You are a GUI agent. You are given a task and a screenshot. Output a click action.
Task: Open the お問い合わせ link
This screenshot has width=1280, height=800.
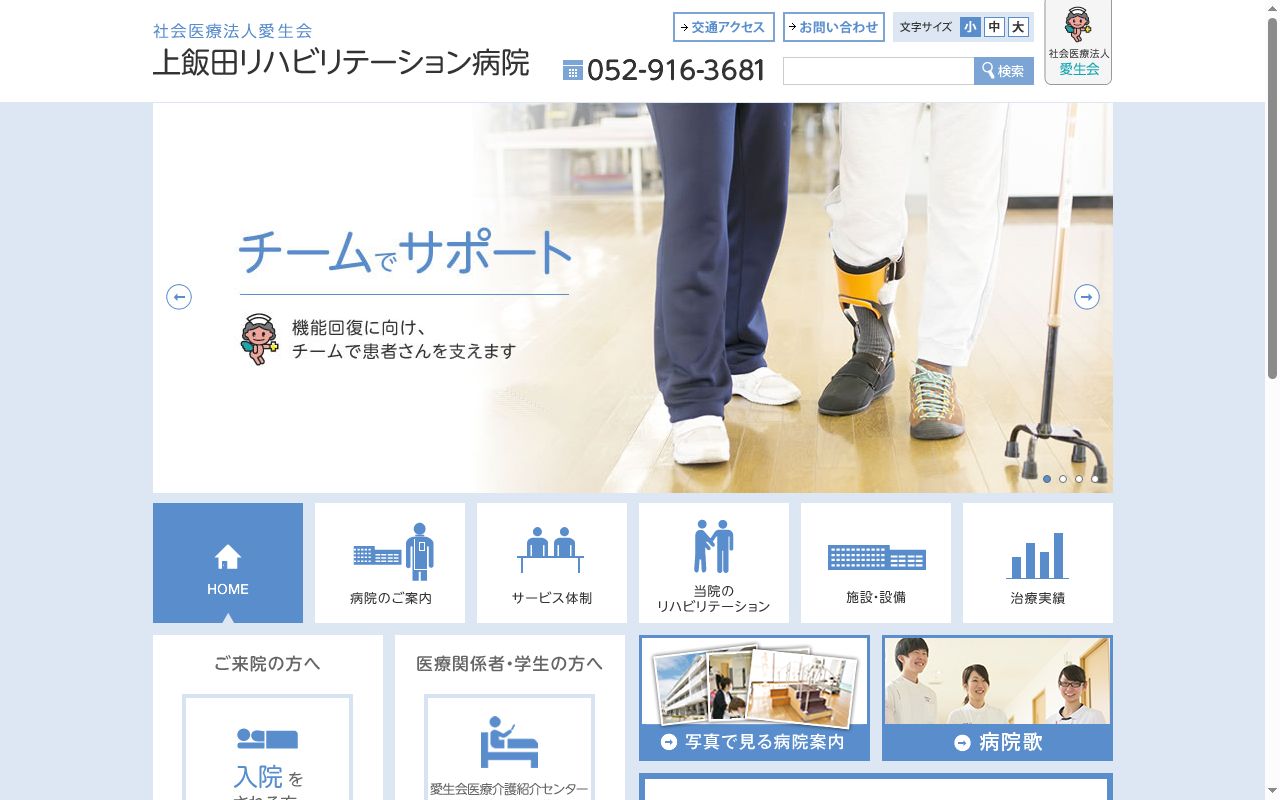(x=833, y=27)
